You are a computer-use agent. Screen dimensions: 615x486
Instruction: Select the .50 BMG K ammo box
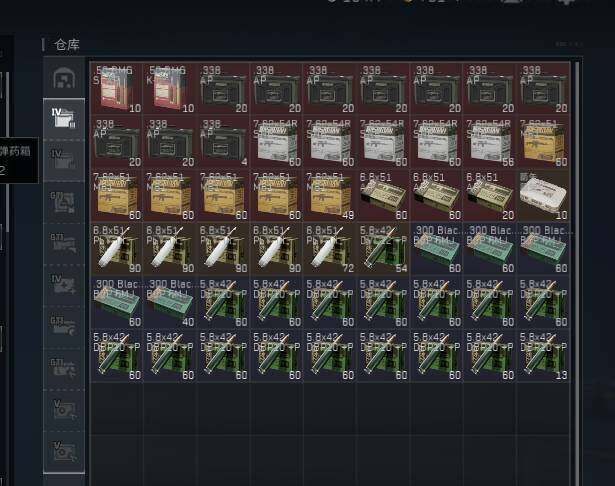pyautogui.click(x=170, y=88)
